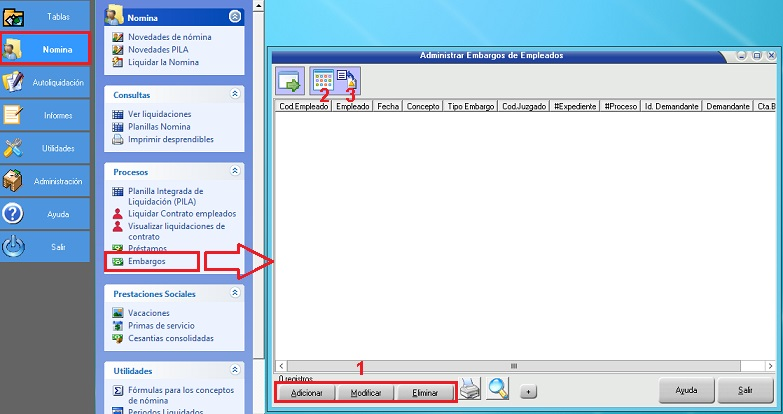Open the Tablas sidebar section
Screen dimensions: 783x414
(x=46, y=15)
